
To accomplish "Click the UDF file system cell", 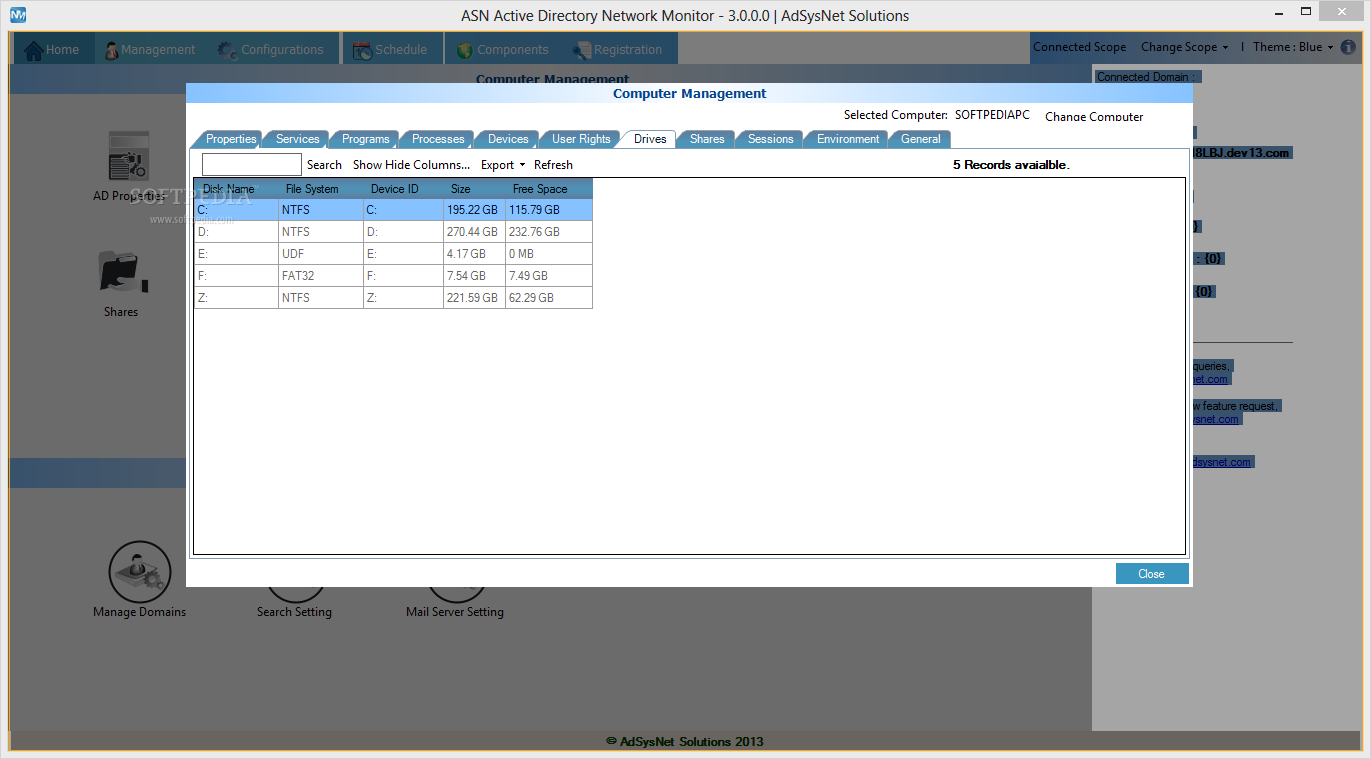I will [320, 254].
